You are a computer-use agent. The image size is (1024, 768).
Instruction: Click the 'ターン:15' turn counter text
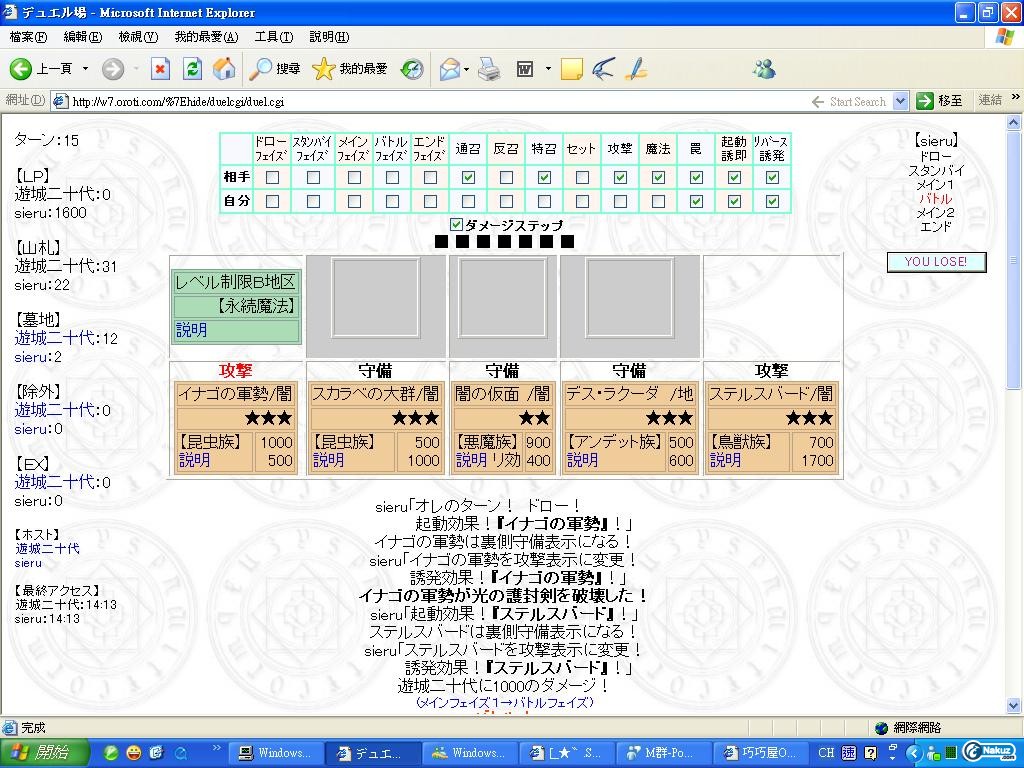click(x=46, y=140)
